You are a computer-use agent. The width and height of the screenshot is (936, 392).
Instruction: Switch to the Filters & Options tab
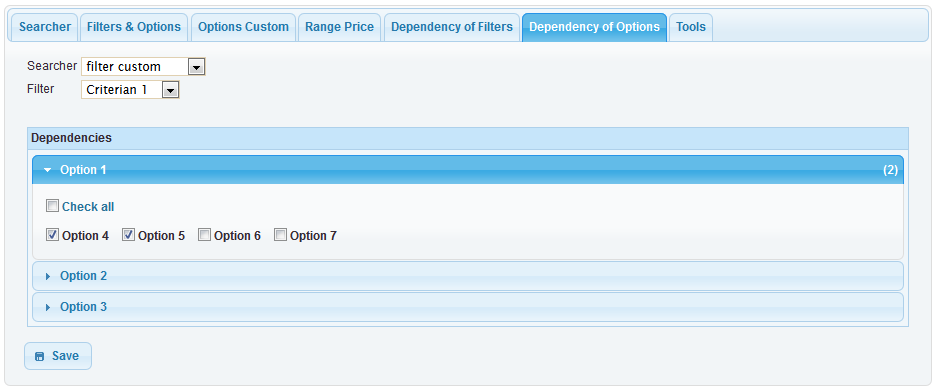click(134, 27)
